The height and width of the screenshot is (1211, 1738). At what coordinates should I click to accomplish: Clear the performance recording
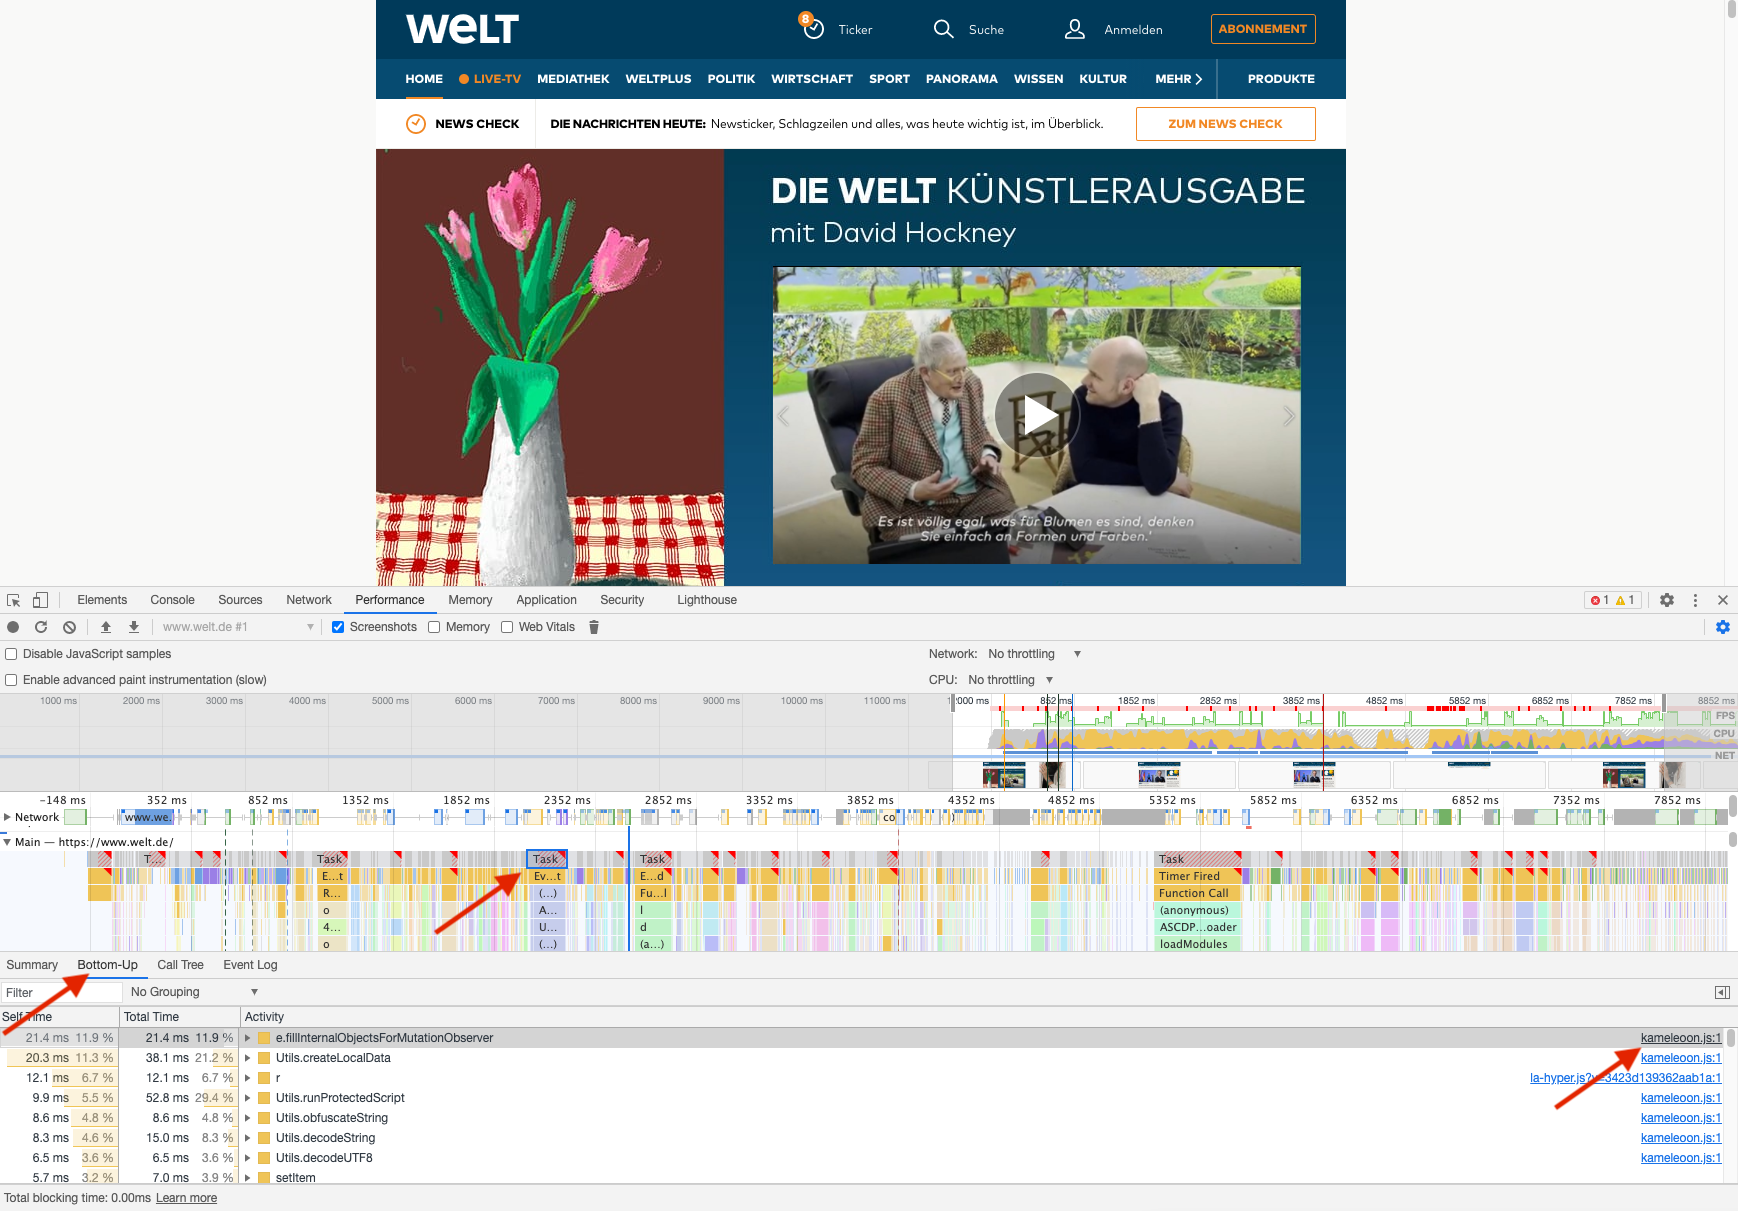tap(69, 627)
